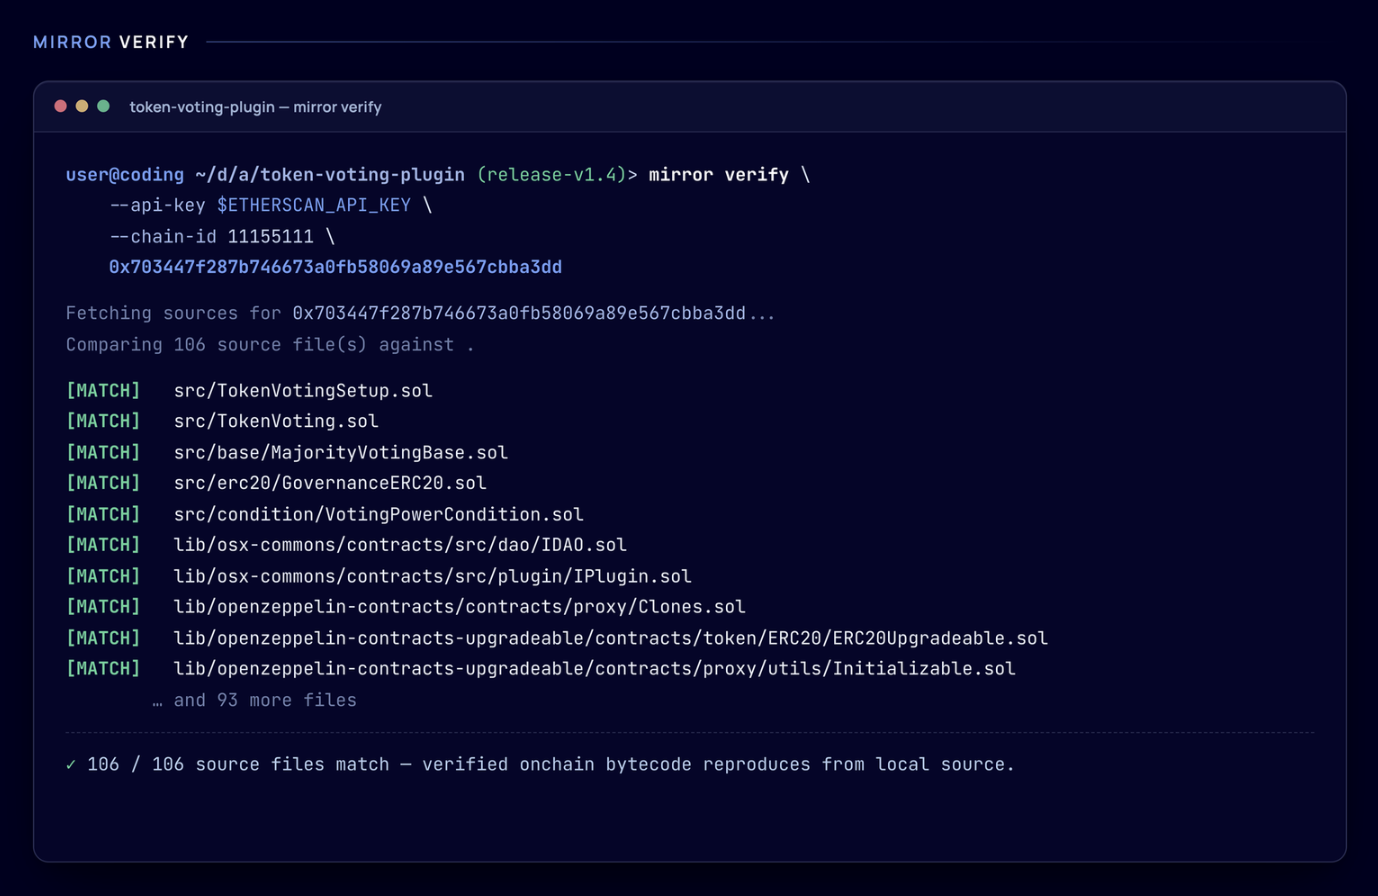Click 'src/condition/VotingPowerCondition.sol' file path
This screenshot has height=896, width=1378.
[379, 515]
